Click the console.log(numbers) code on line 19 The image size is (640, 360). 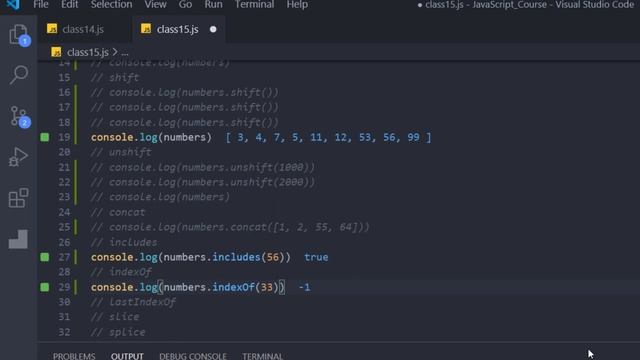pyautogui.click(x=151, y=137)
